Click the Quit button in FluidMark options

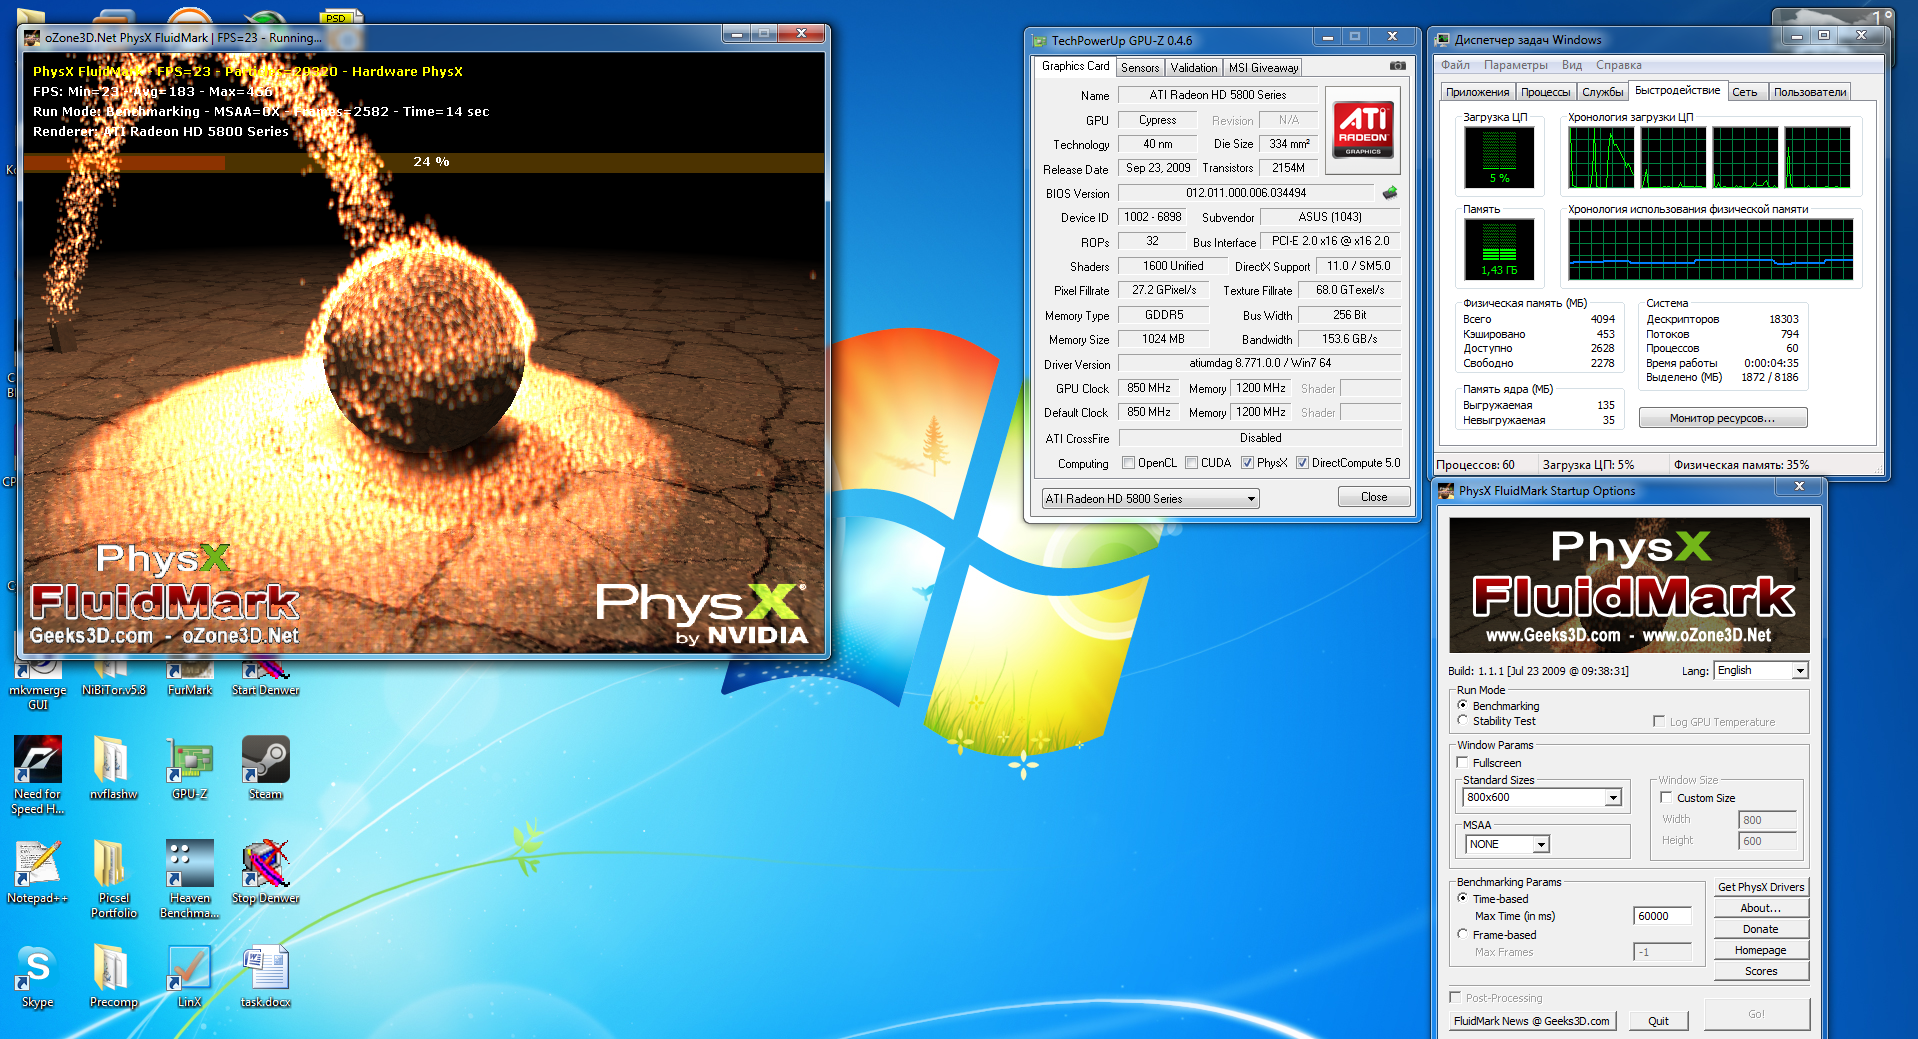1658,1021
